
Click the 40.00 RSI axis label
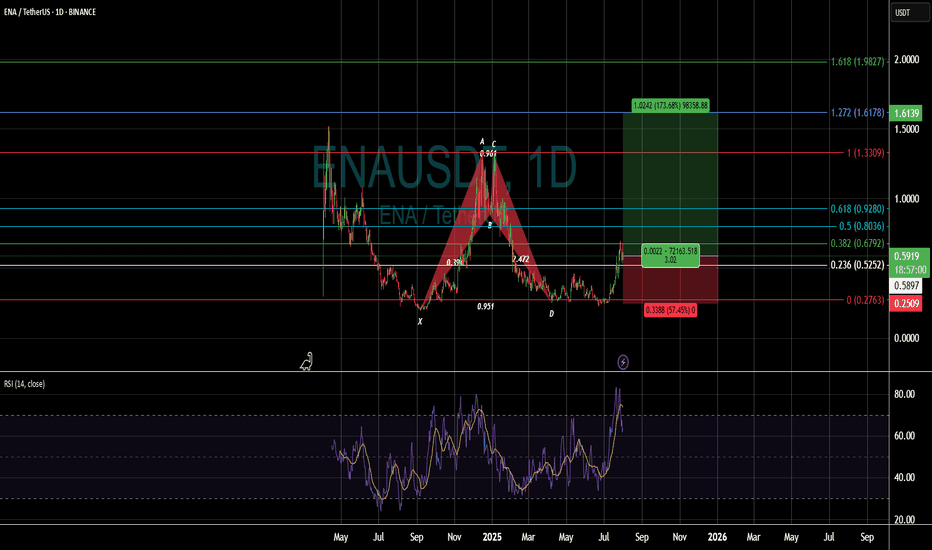(904, 477)
